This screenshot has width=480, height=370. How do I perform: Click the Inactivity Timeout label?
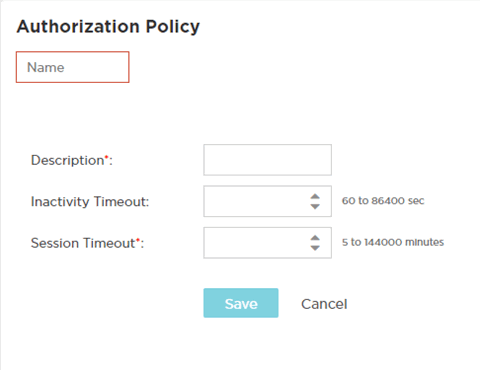click(x=90, y=202)
